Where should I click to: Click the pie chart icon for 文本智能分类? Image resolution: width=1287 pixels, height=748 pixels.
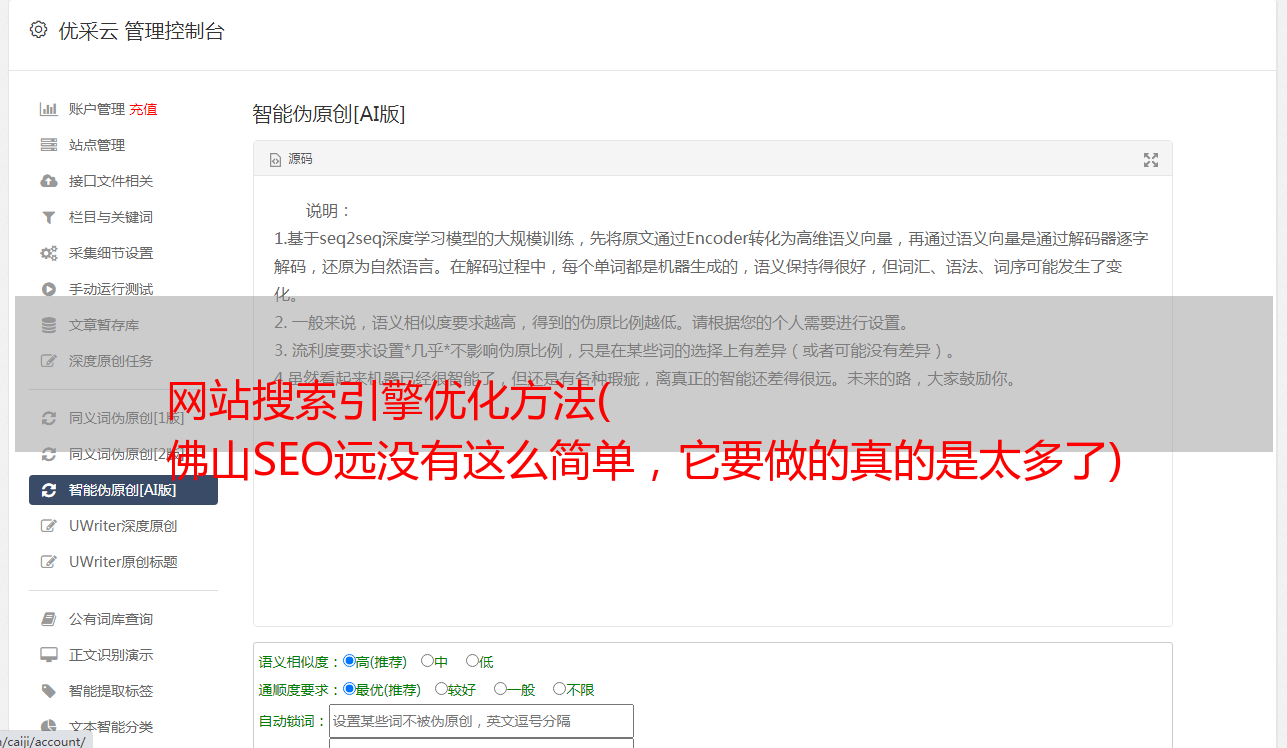(48, 727)
